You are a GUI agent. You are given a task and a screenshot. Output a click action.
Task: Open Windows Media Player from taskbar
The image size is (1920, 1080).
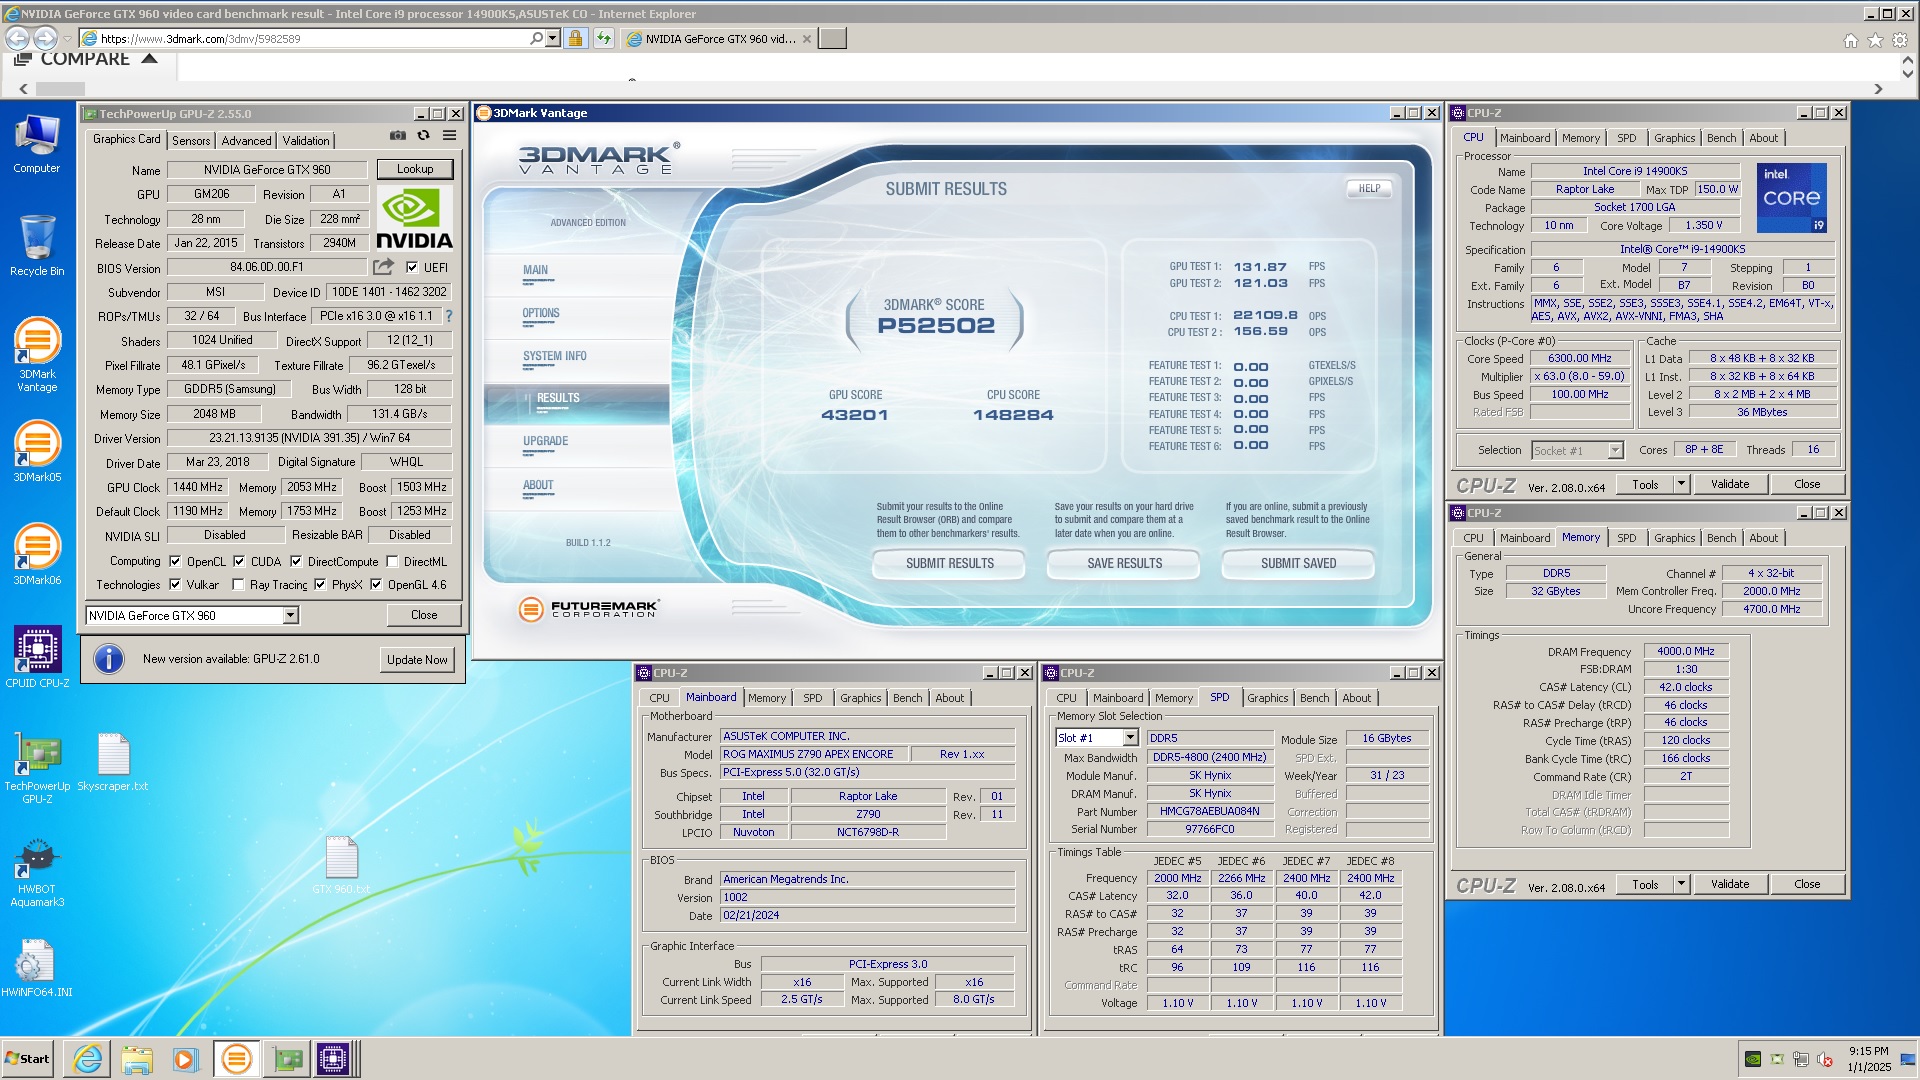click(186, 1058)
